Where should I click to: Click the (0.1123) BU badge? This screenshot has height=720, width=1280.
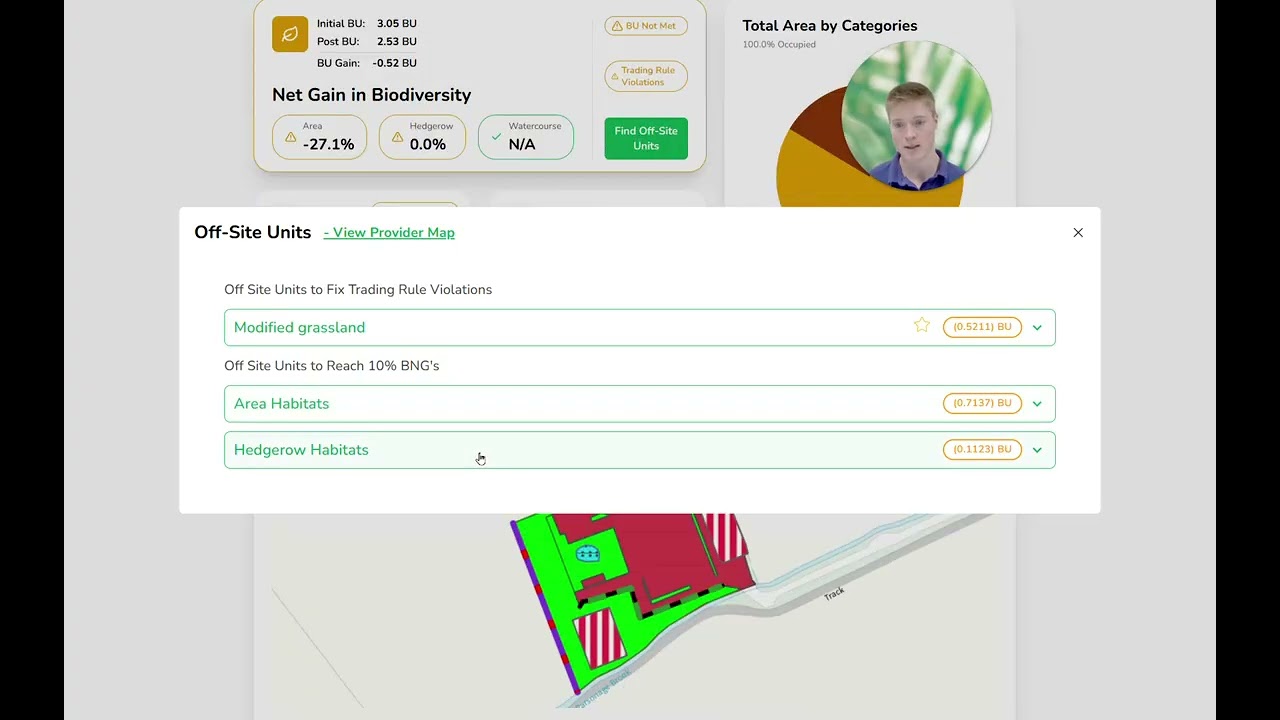click(982, 449)
